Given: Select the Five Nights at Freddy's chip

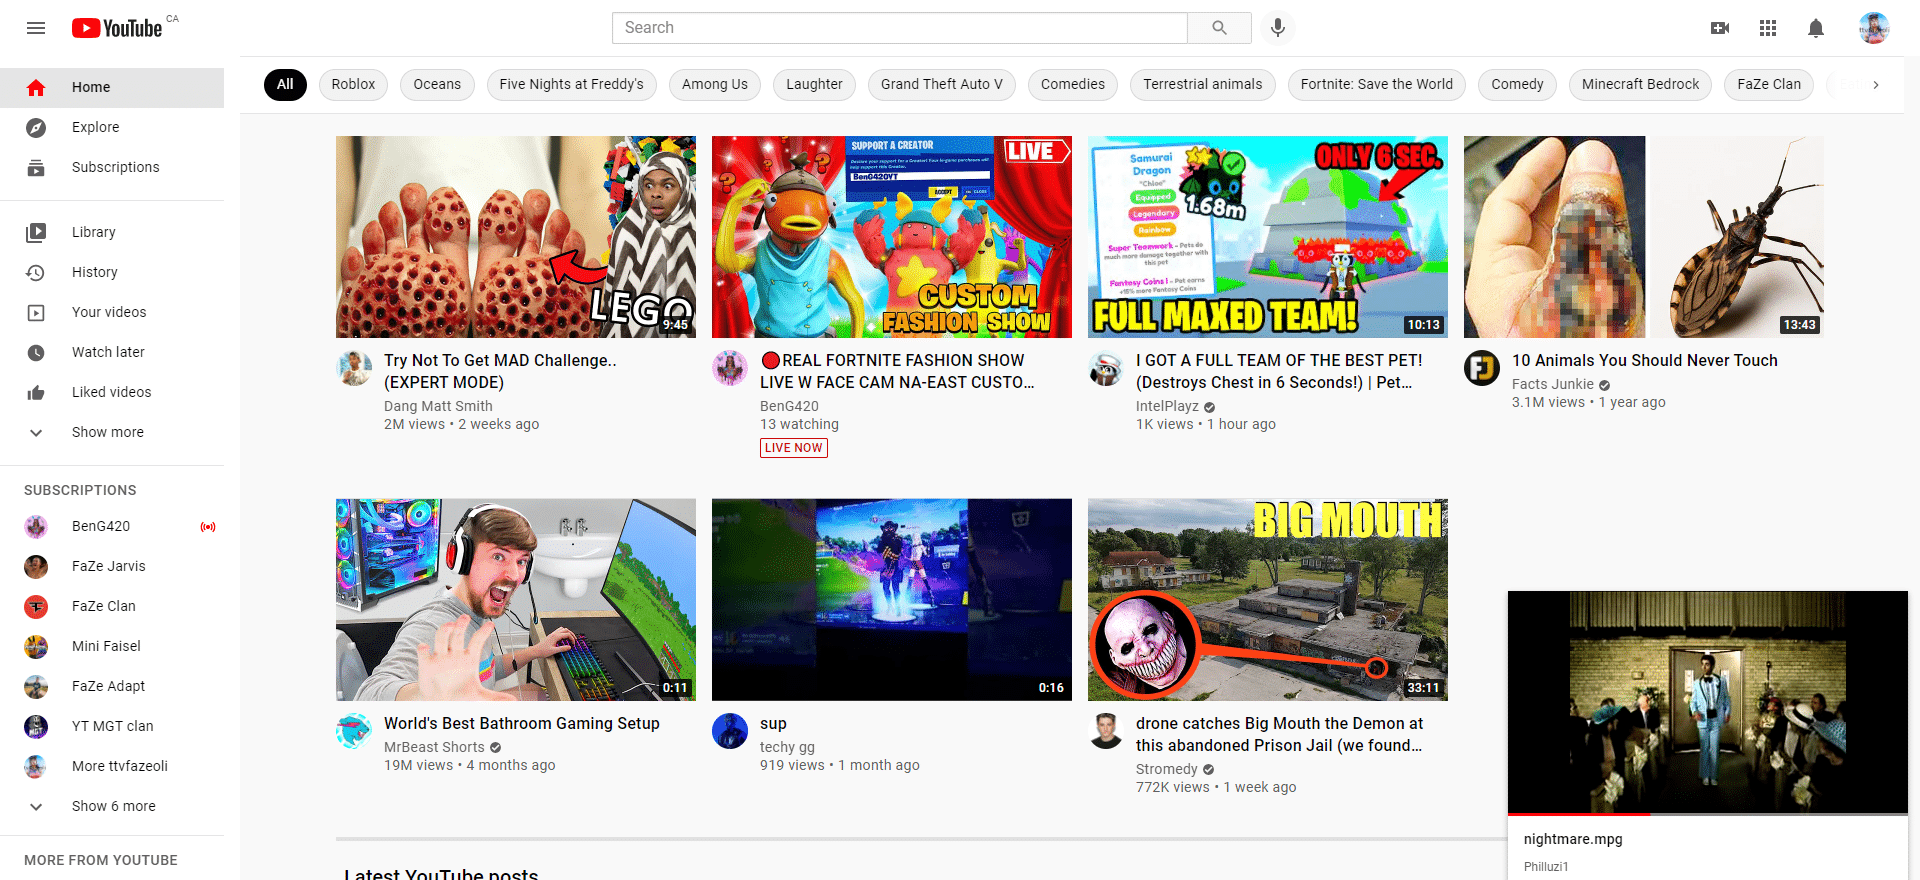Looking at the screenshot, I should click(x=572, y=85).
